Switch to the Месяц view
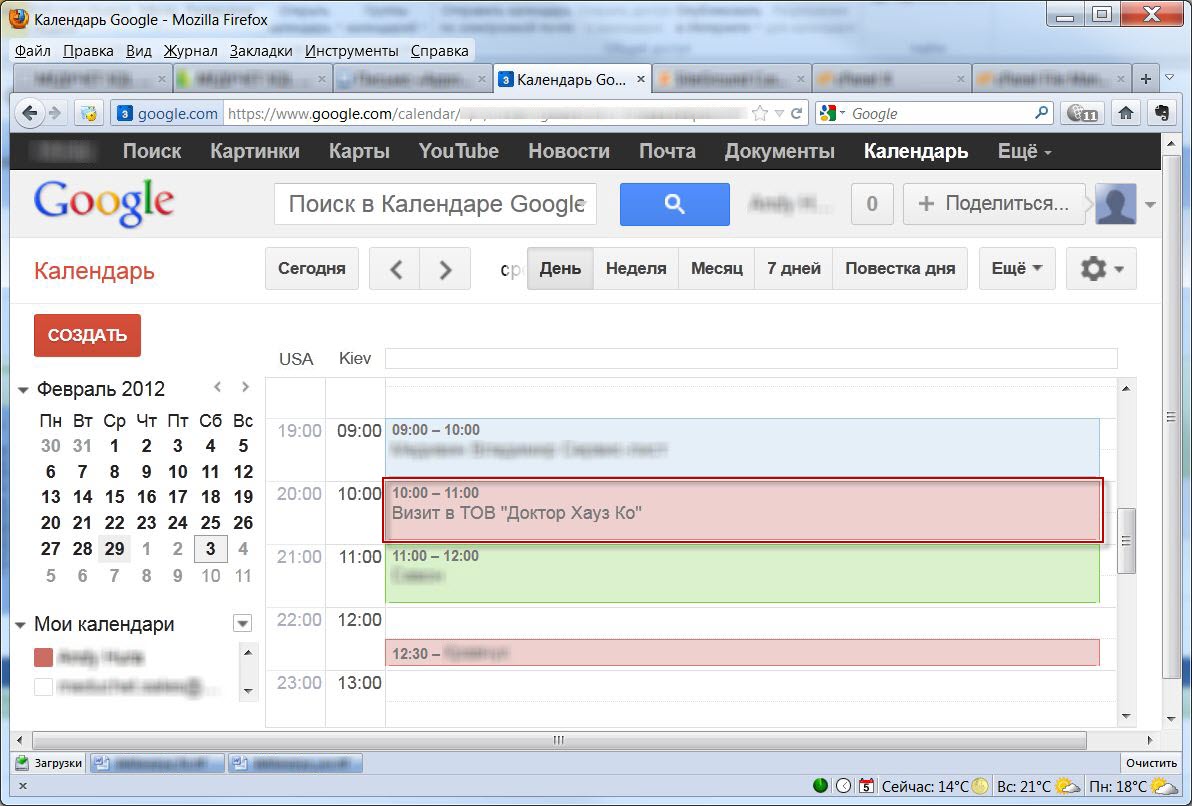This screenshot has width=1192, height=806. click(717, 268)
